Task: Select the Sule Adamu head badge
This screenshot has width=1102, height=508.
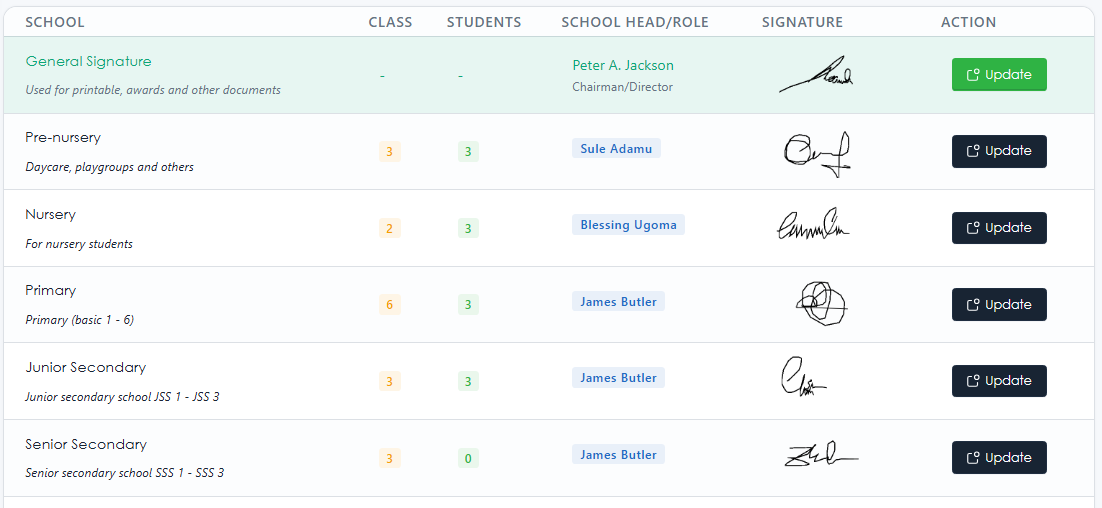Action: click(616, 148)
